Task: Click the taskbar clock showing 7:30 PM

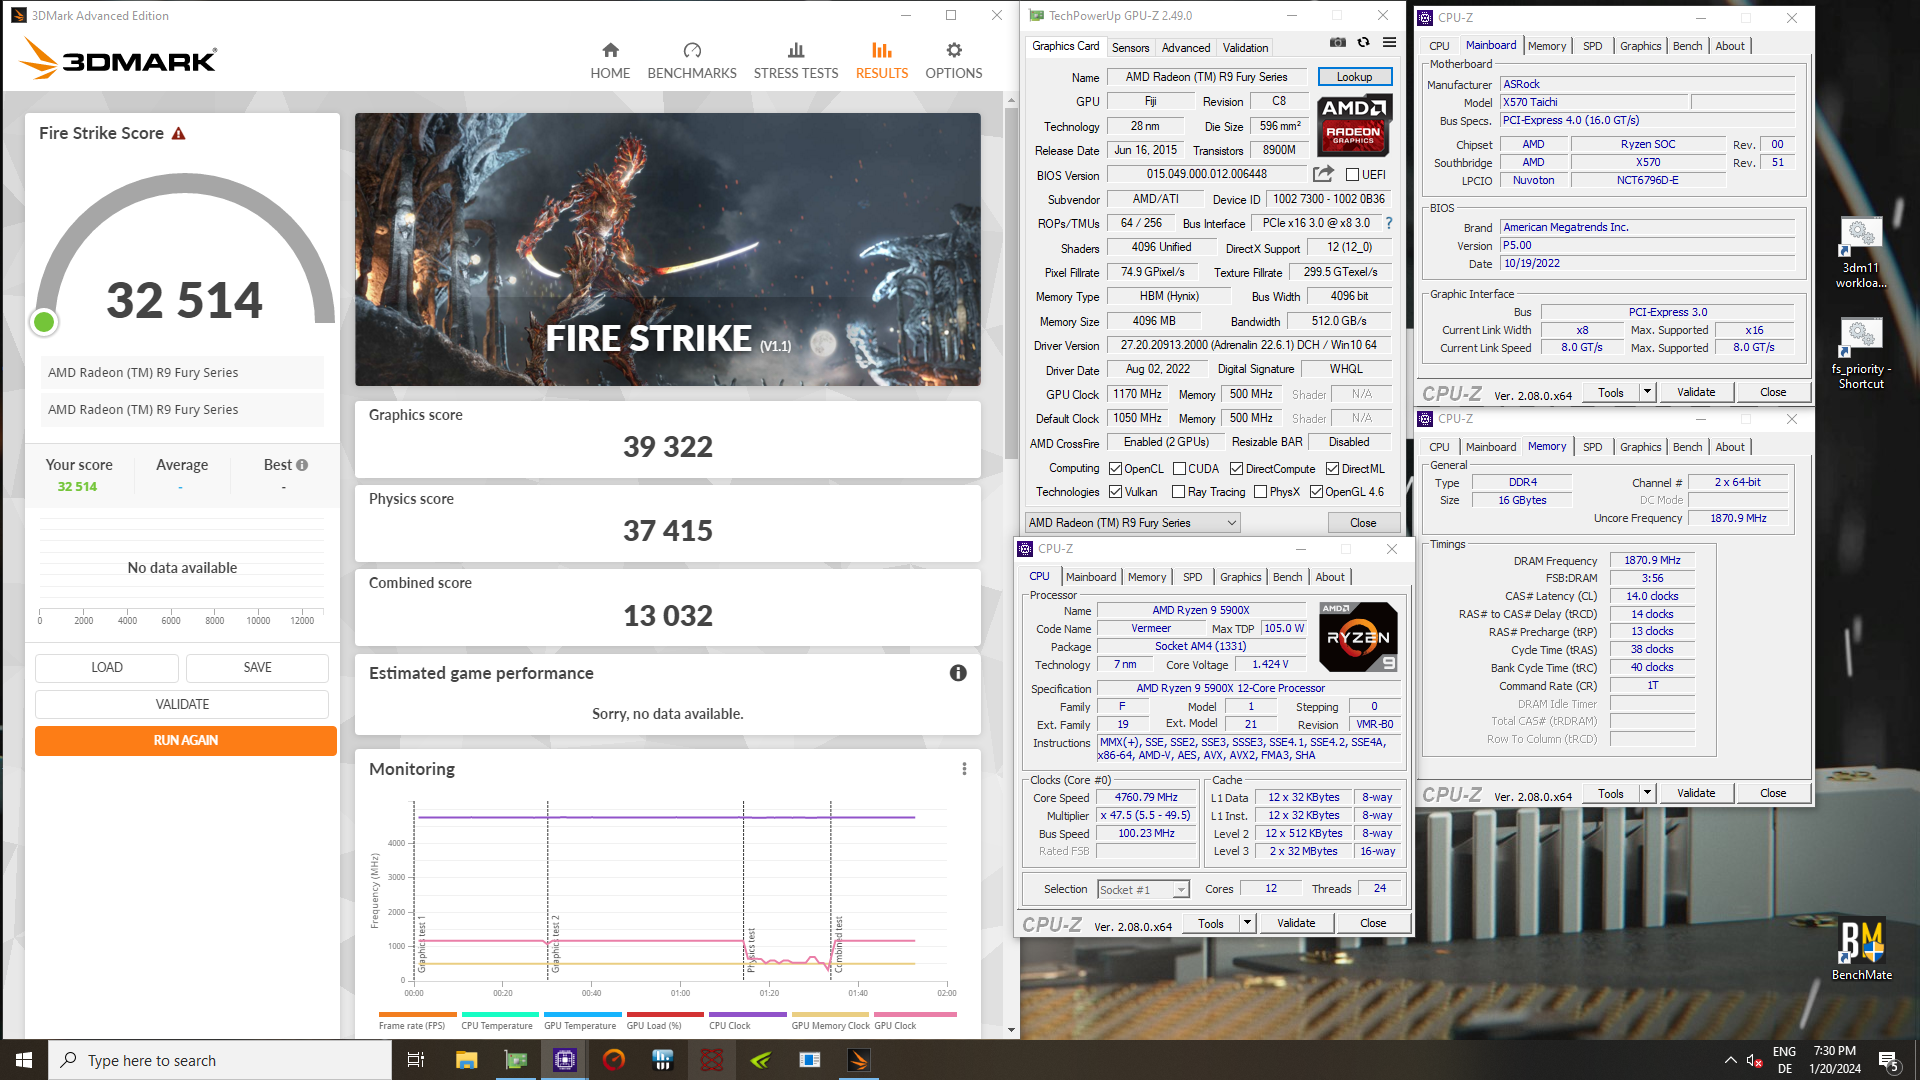Action: [x=1835, y=1060]
